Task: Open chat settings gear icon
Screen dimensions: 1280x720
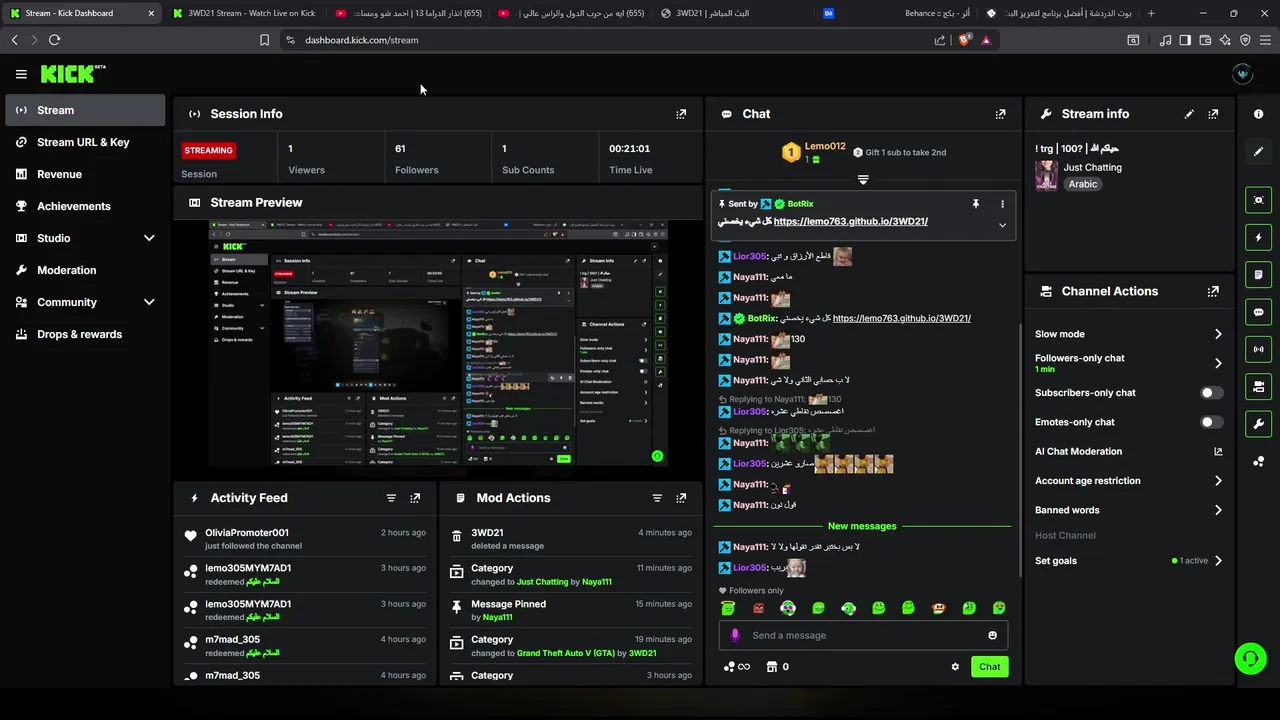Action: [x=955, y=667]
